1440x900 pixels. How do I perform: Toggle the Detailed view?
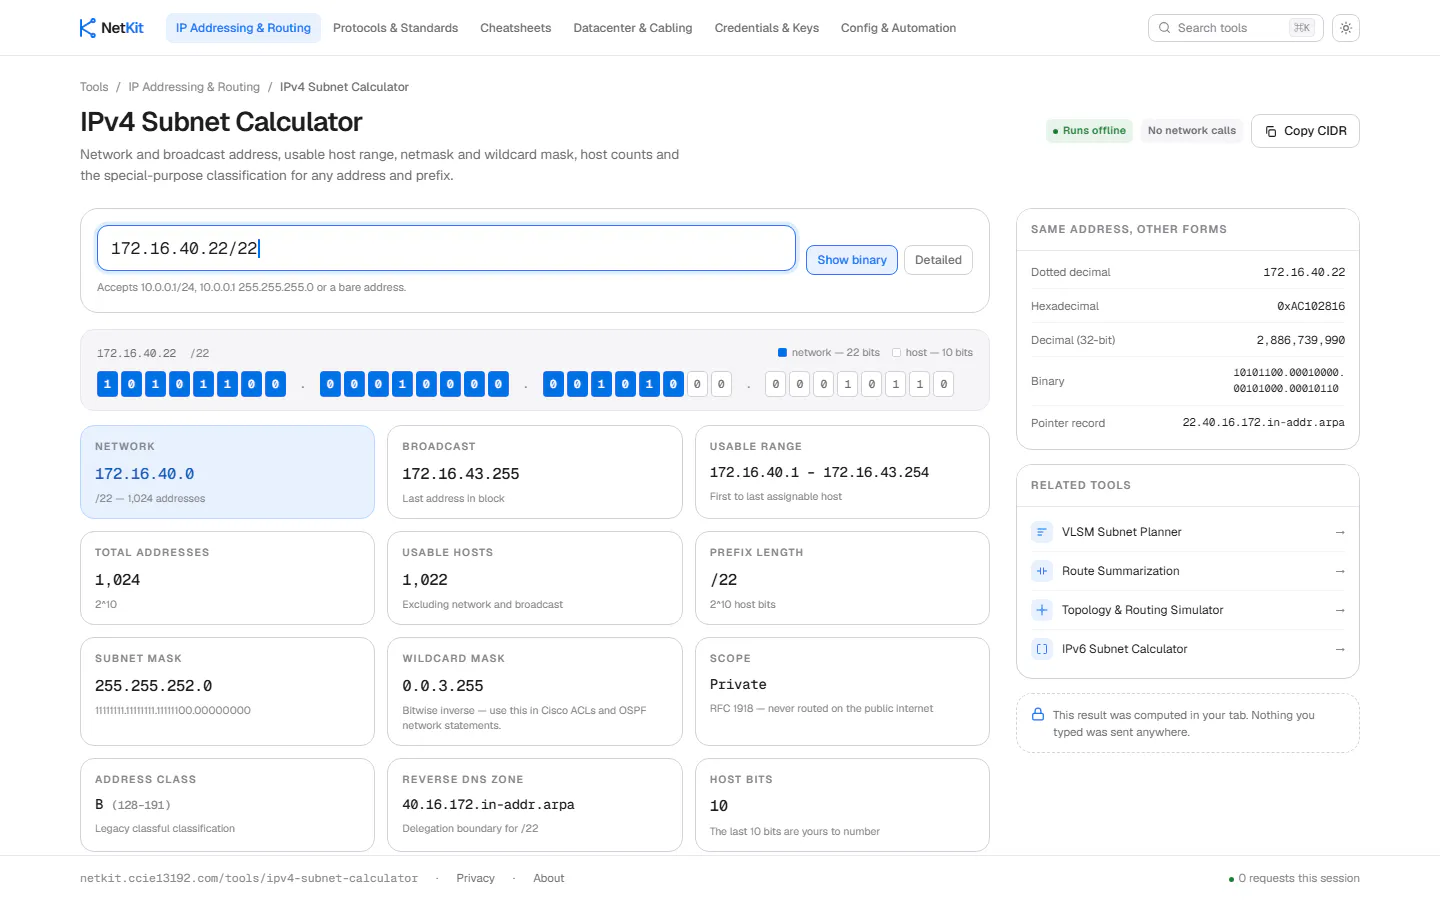938,260
